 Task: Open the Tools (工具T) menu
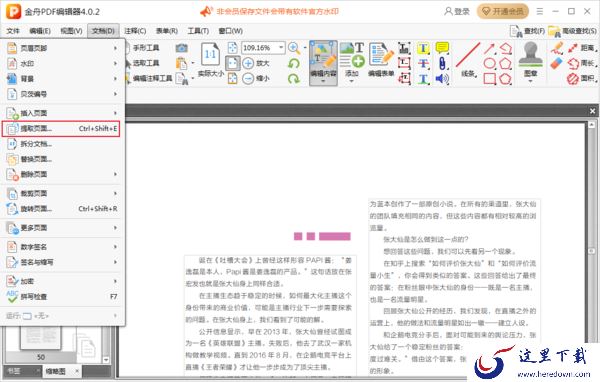point(198,31)
